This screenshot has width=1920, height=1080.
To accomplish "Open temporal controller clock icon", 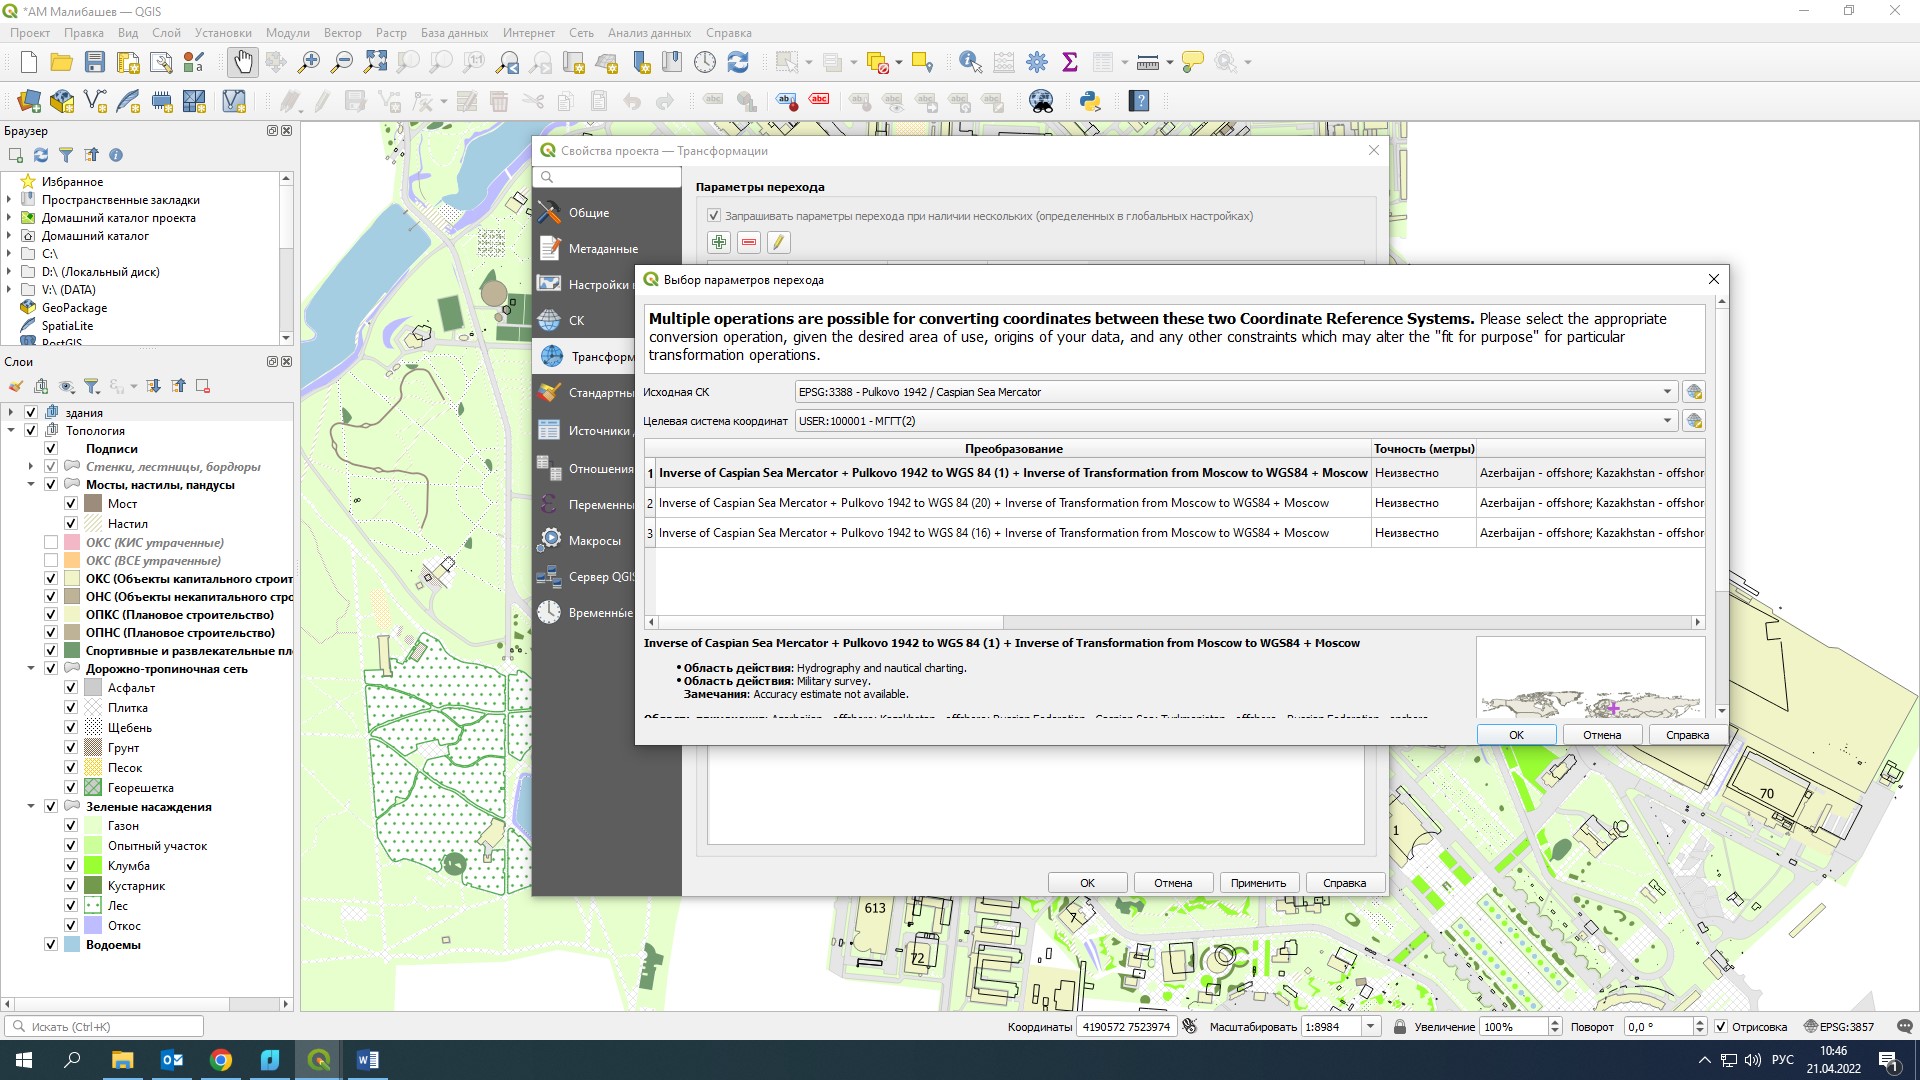I will click(705, 63).
